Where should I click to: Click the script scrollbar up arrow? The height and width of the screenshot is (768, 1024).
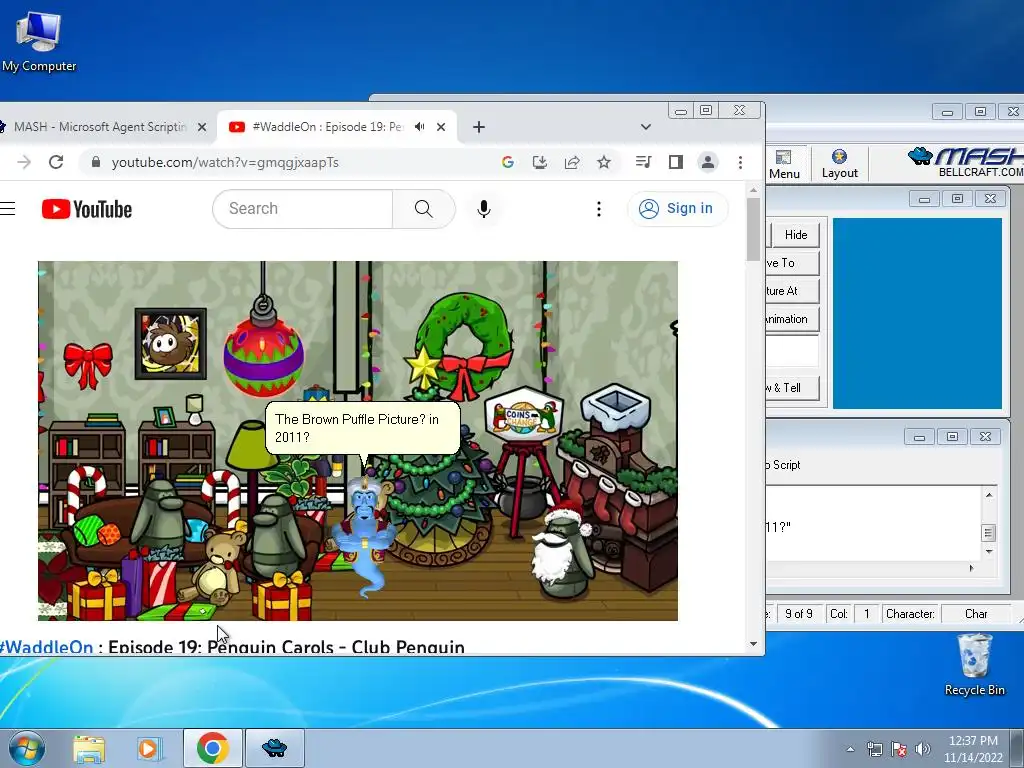[x=989, y=495]
